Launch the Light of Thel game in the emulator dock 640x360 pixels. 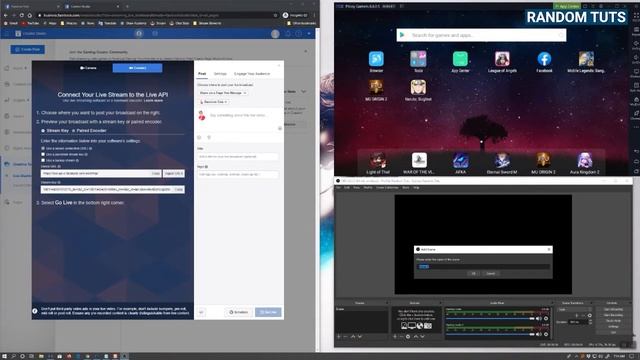[378, 160]
